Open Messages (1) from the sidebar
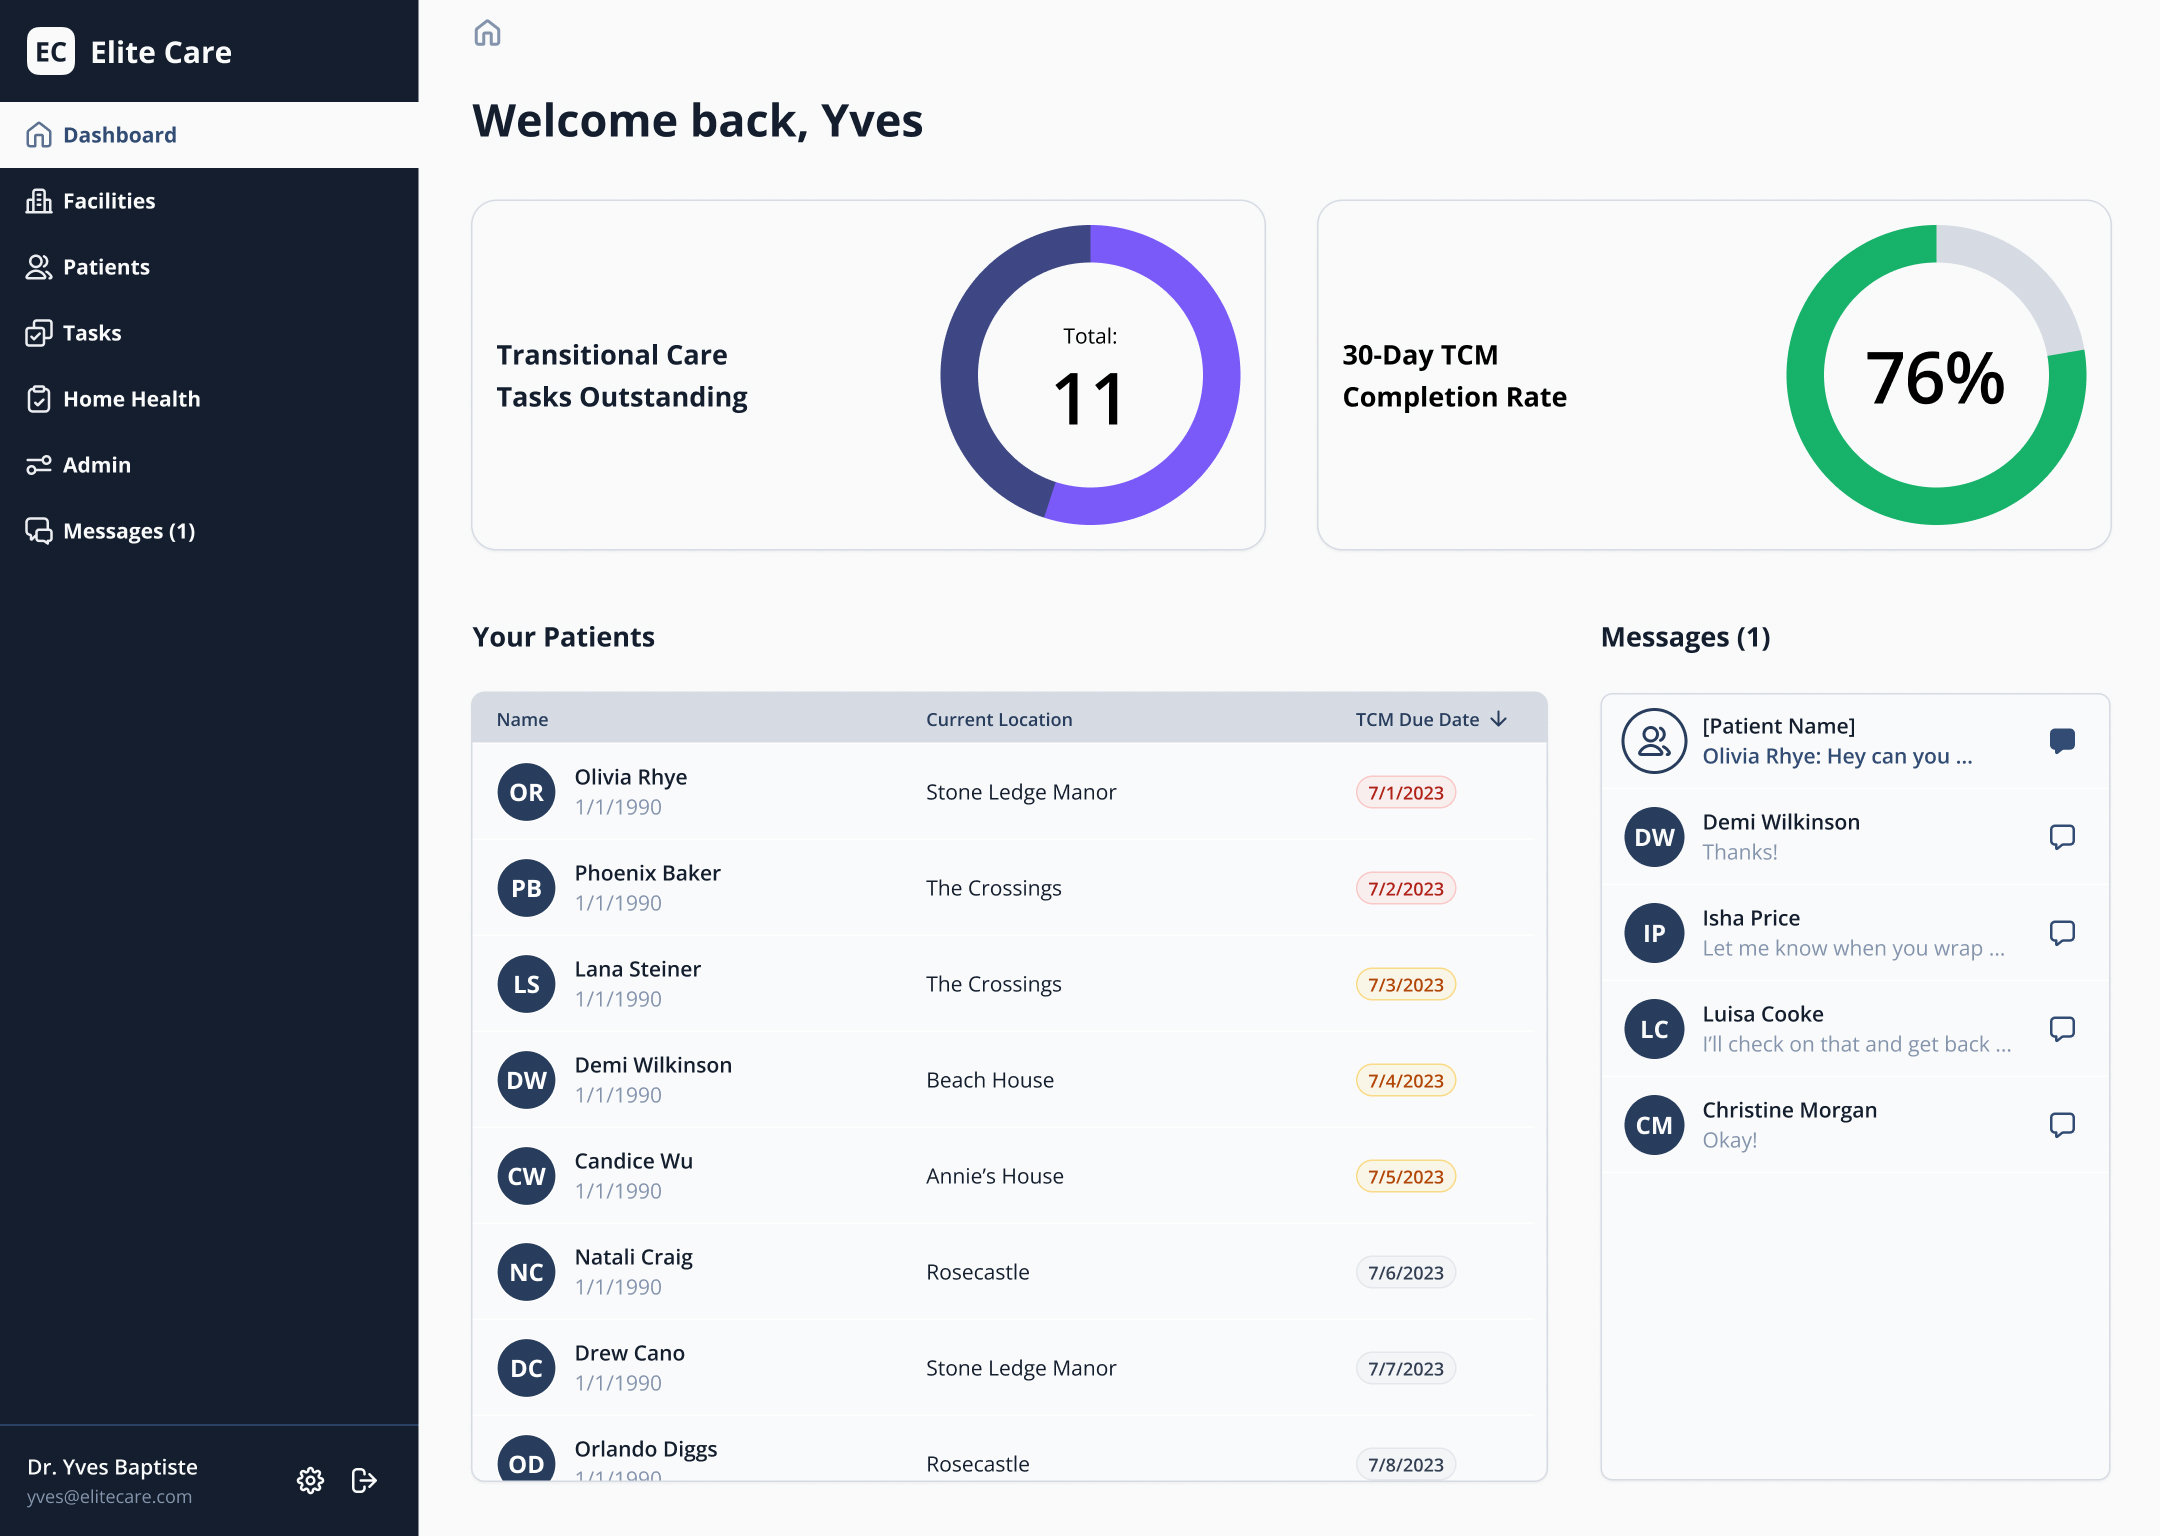The width and height of the screenshot is (2160, 1536). click(129, 530)
